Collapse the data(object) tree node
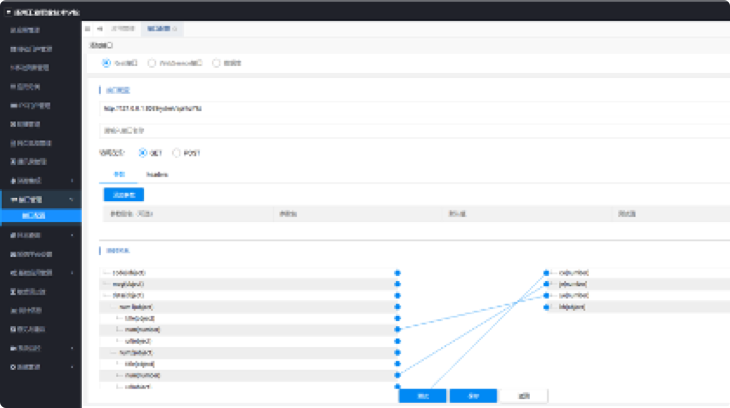 [x=106, y=296]
